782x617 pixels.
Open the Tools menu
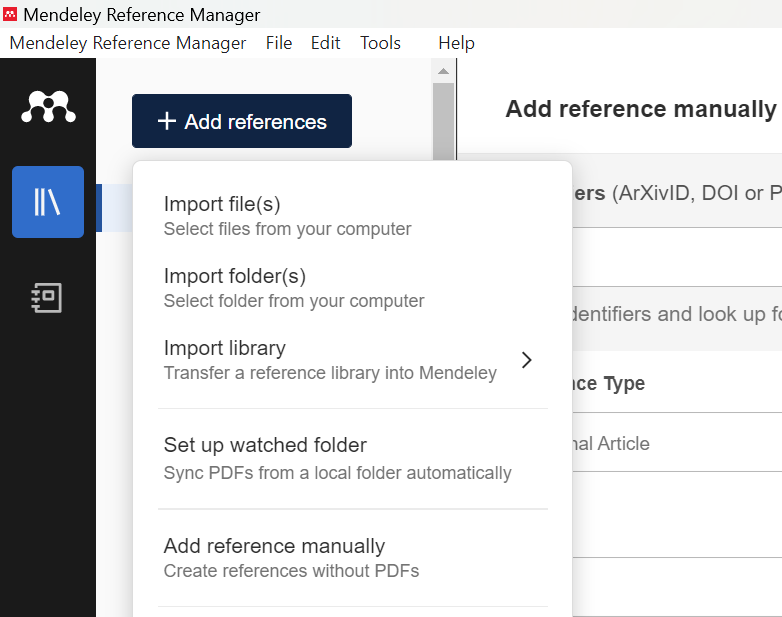380,43
